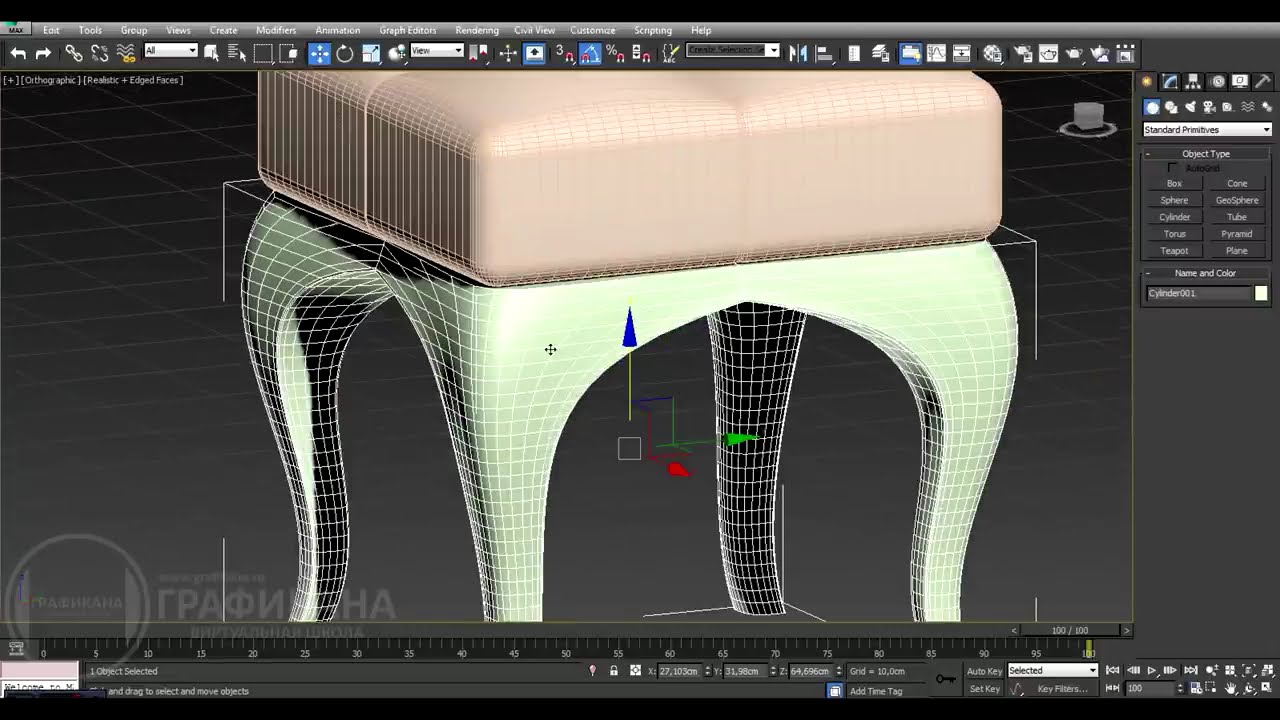This screenshot has width=1280, height=720.
Task: Click the Unlink Selection tool
Action: [100, 53]
